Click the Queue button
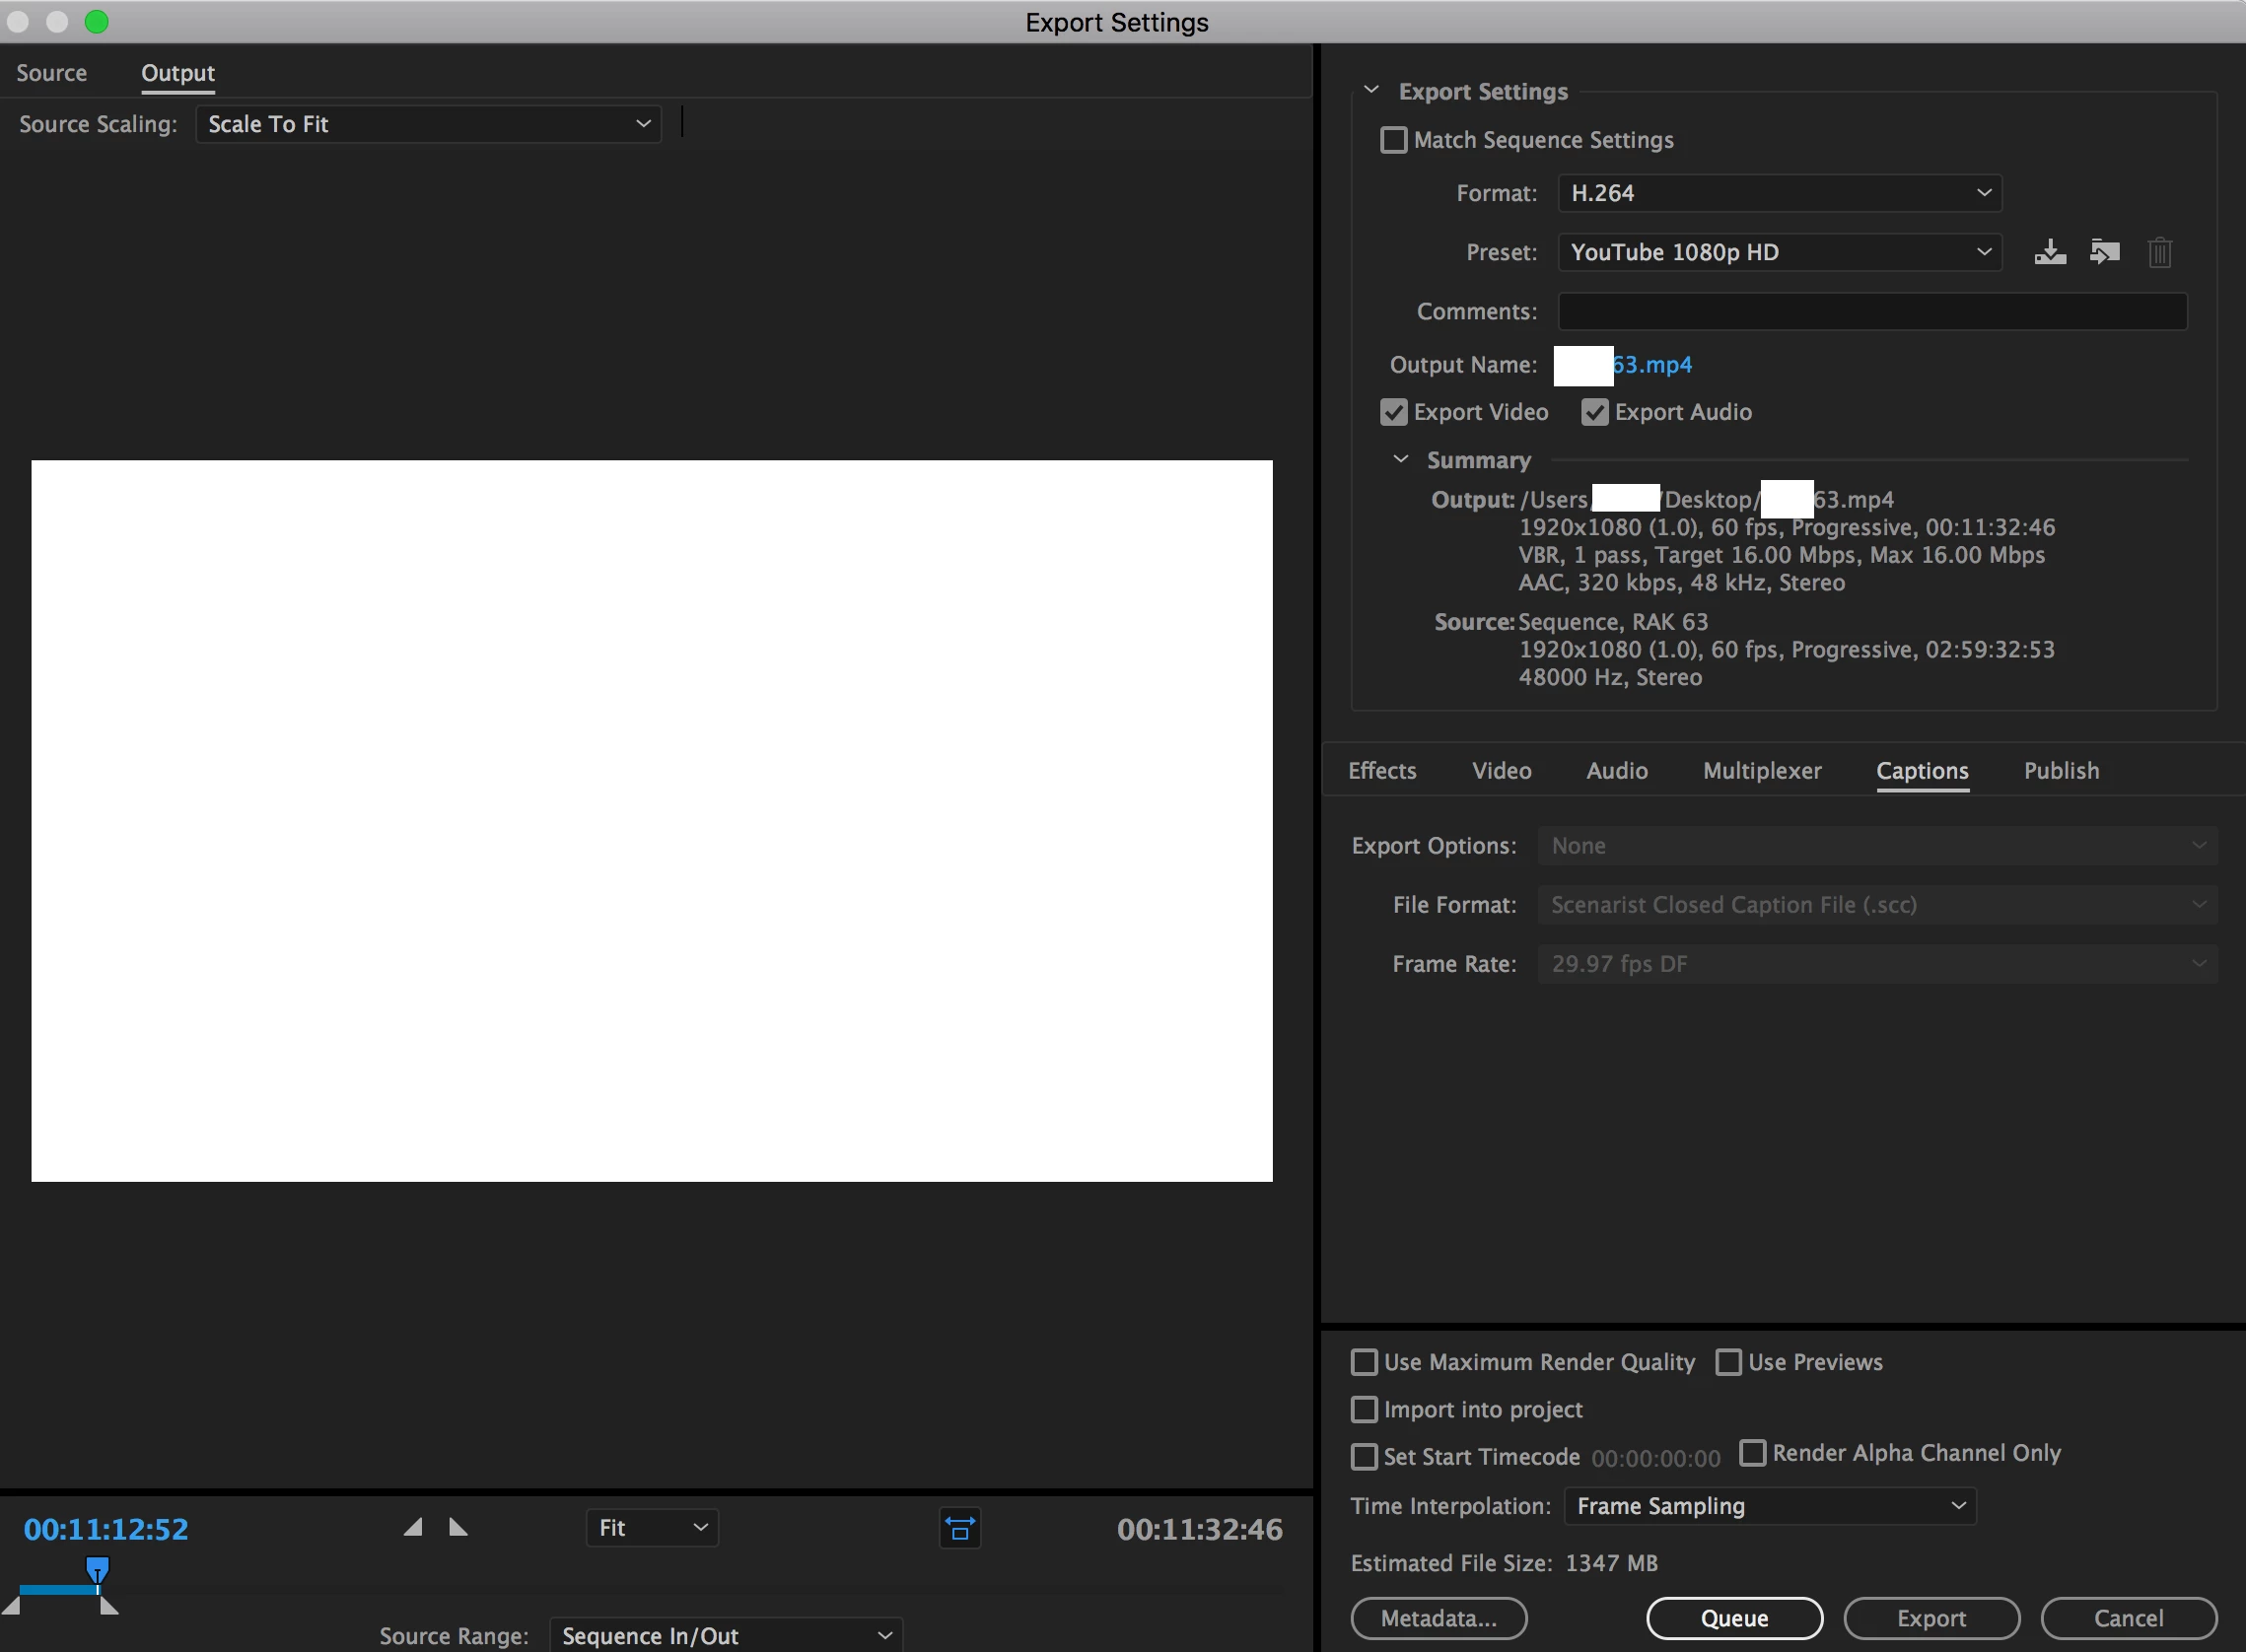 point(1734,1618)
